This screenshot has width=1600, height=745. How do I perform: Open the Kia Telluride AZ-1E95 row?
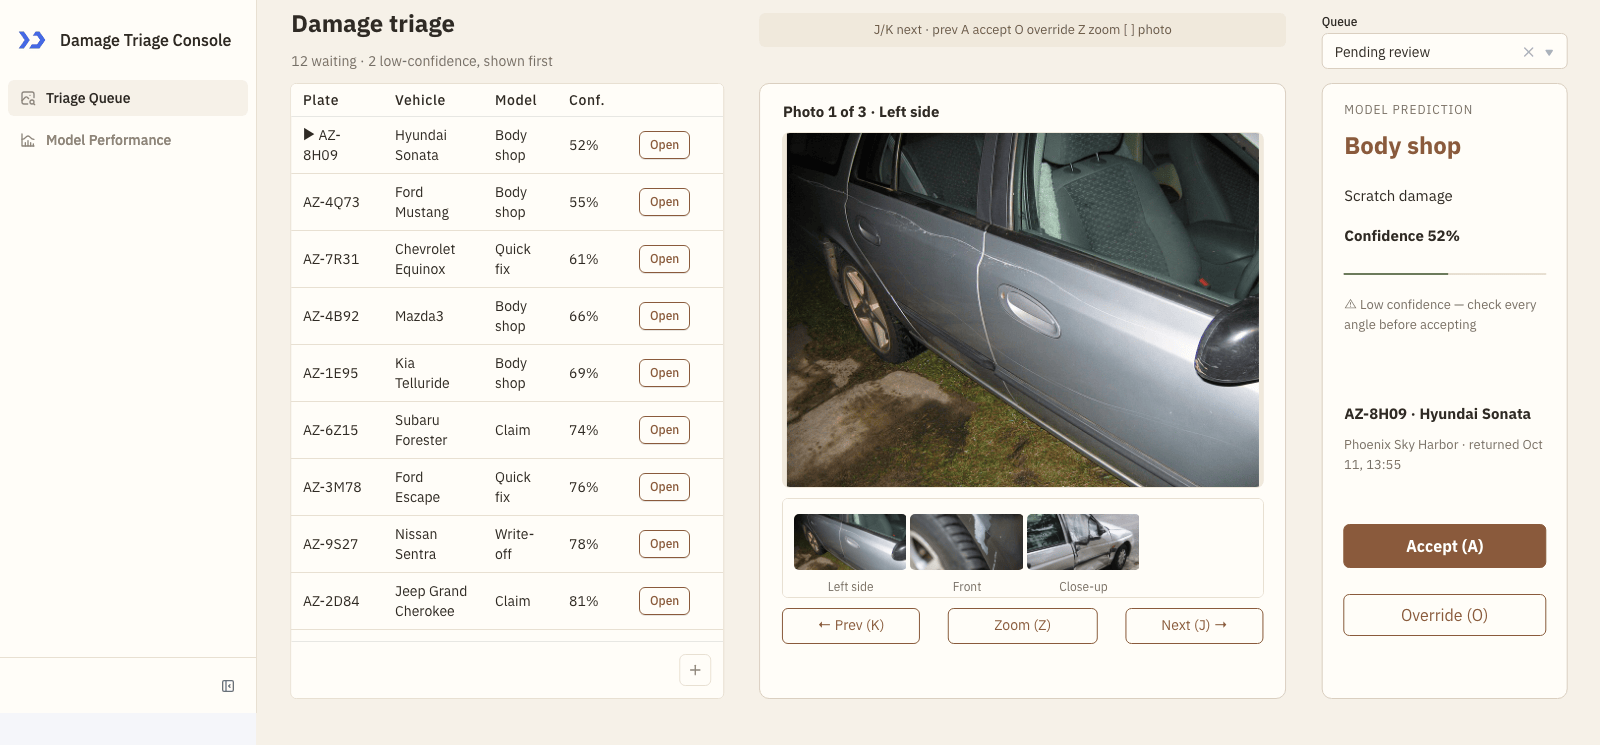click(x=664, y=373)
